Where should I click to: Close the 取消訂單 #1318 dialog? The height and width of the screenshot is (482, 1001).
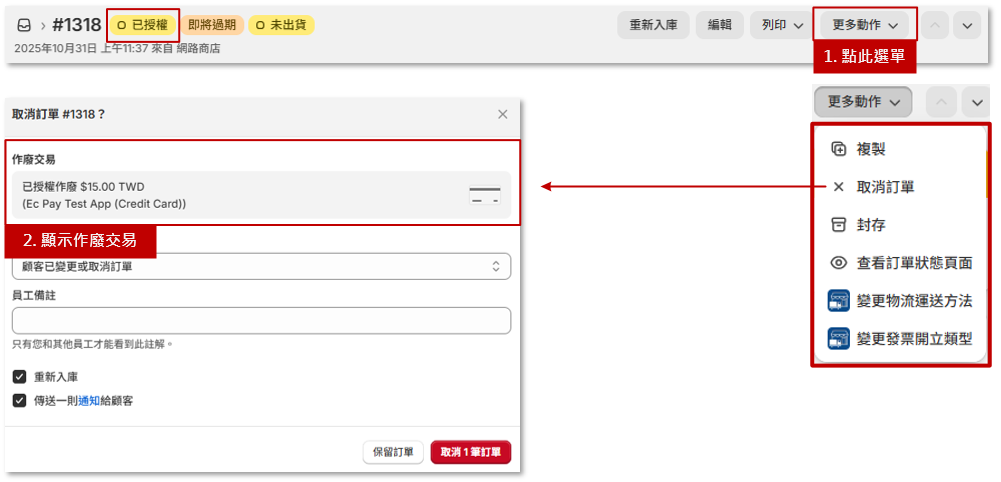click(503, 114)
